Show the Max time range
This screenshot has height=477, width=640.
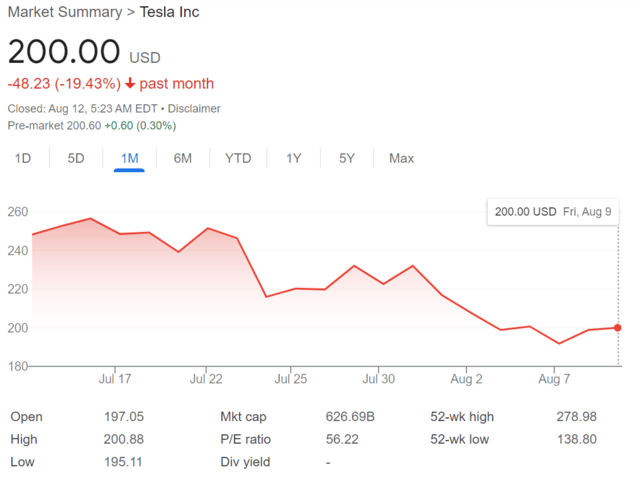(401, 158)
